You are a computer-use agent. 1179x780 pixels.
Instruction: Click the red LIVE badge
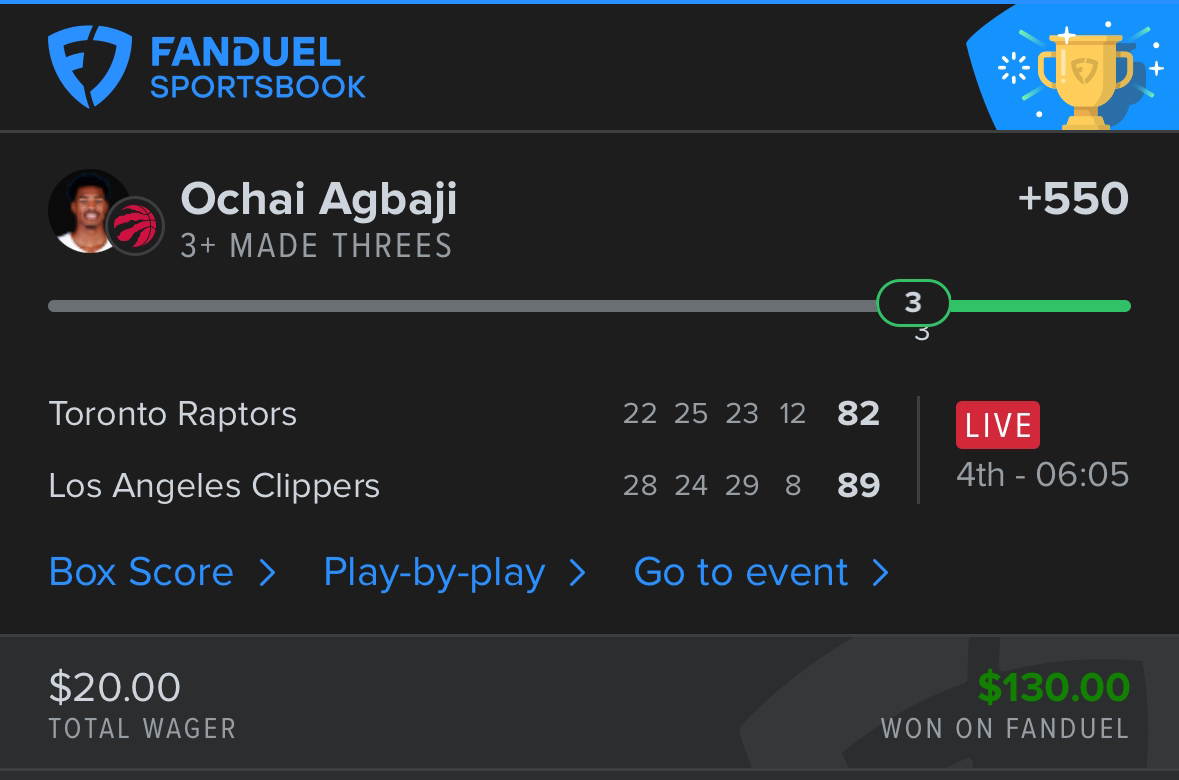click(x=997, y=425)
